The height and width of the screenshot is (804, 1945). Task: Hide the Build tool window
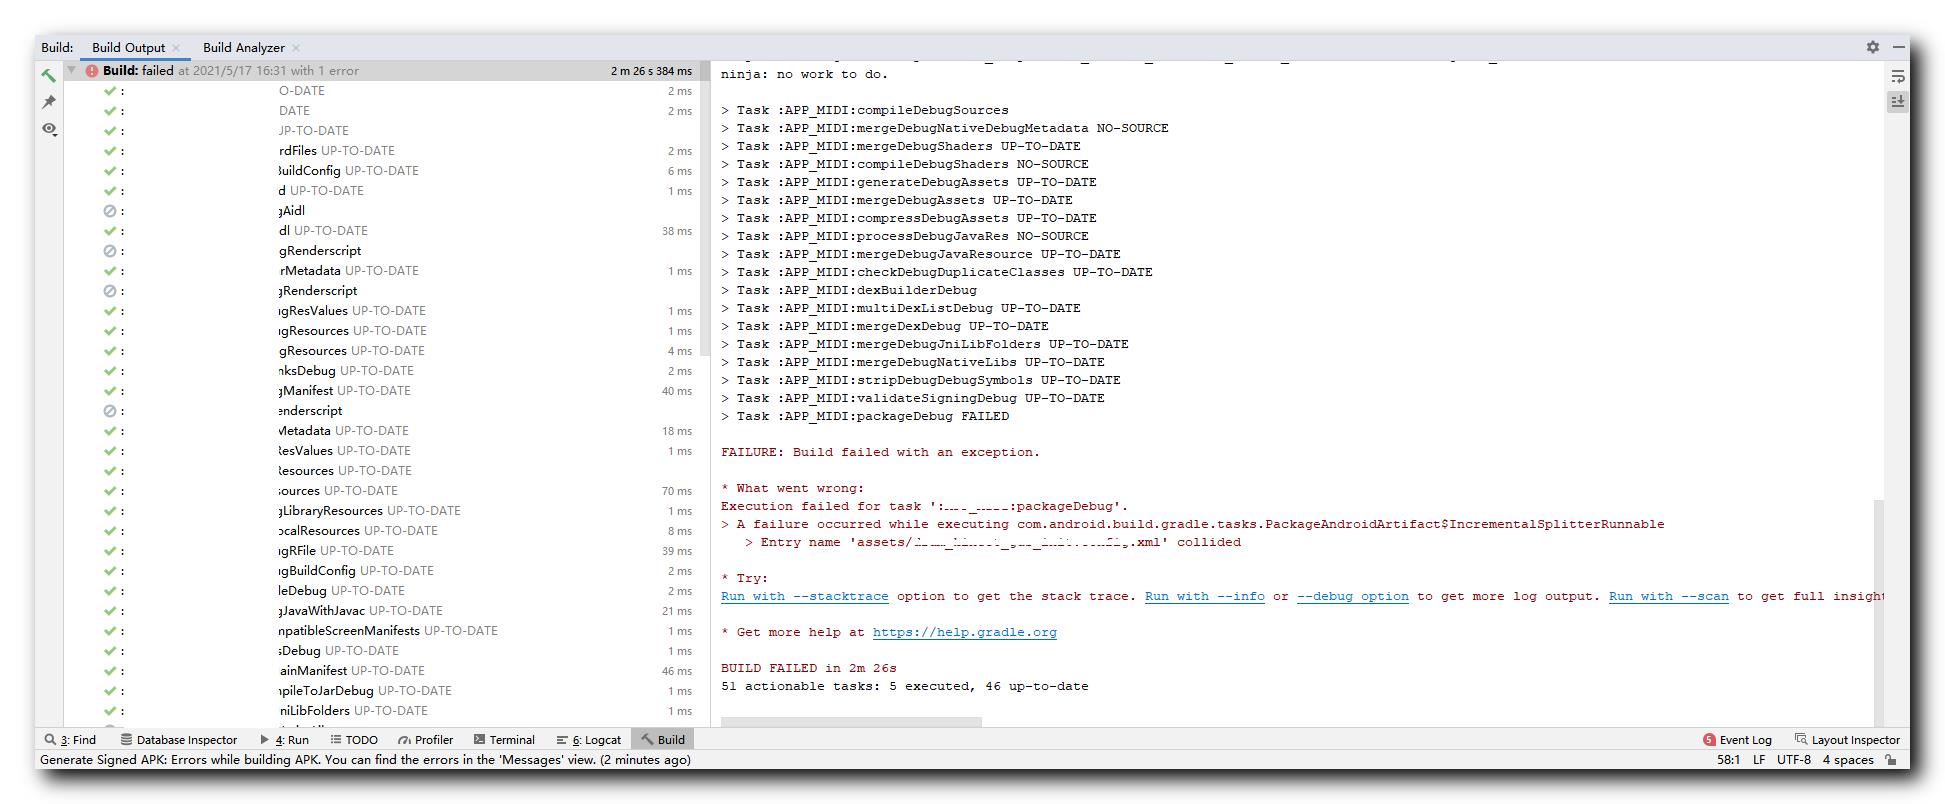click(1897, 47)
